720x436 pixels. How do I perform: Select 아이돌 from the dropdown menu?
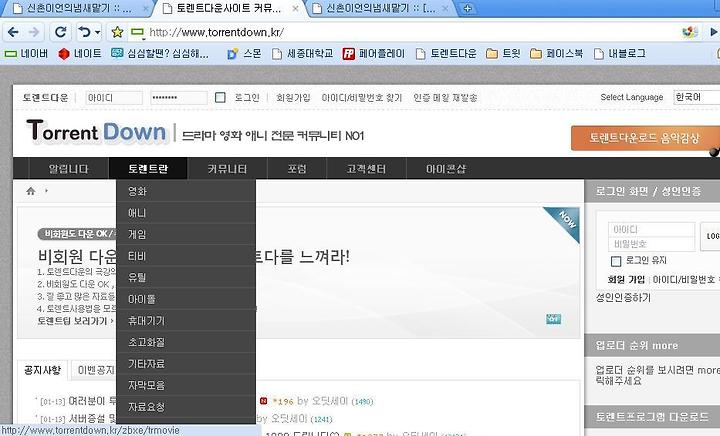pyautogui.click(x=186, y=299)
